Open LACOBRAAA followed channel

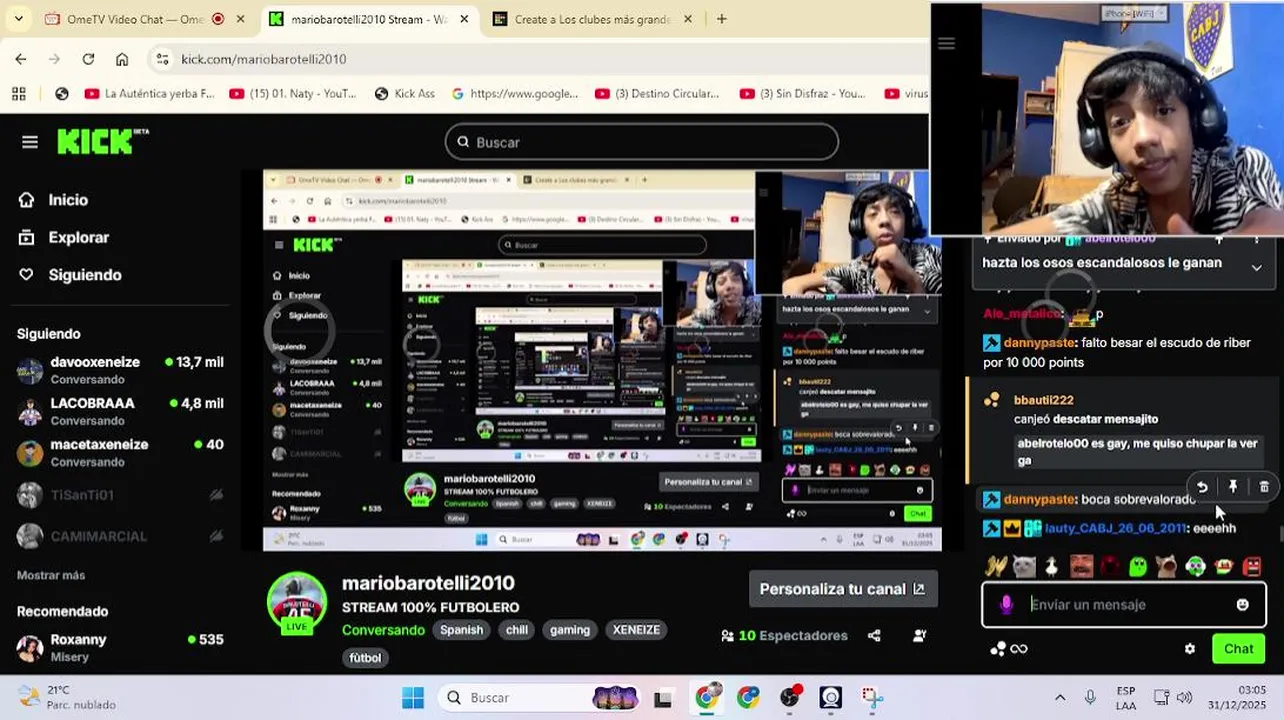click(120, 411)
